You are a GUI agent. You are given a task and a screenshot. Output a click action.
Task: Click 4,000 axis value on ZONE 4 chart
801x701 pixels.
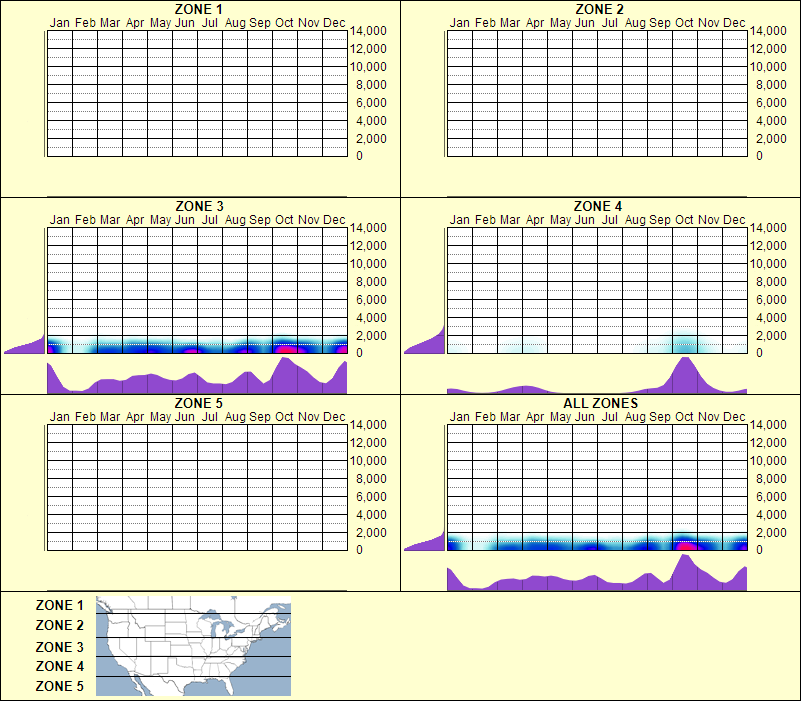point(771,318)
